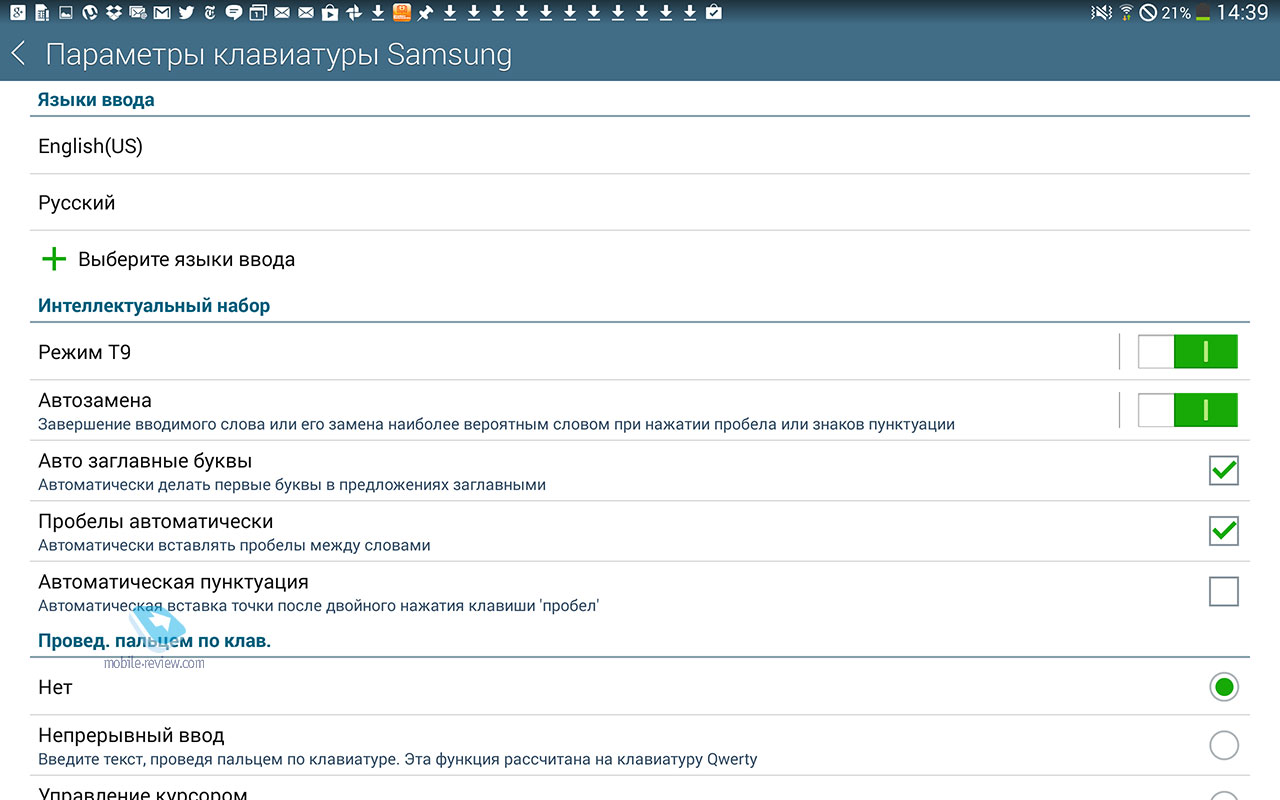This screenshot has height=800, width=1280.
Task: Uncheck Пробелы автоматически checkbox
Action: 1223,531
